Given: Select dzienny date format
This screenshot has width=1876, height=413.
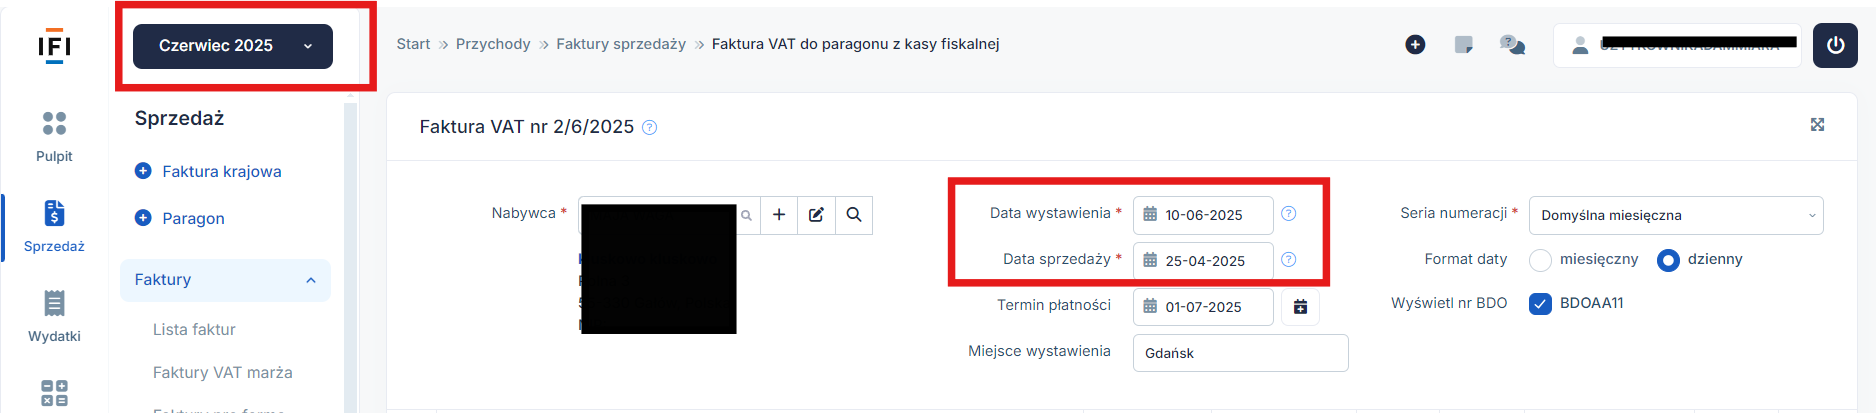Looking at the screenshot, I should click(1668, 260).
